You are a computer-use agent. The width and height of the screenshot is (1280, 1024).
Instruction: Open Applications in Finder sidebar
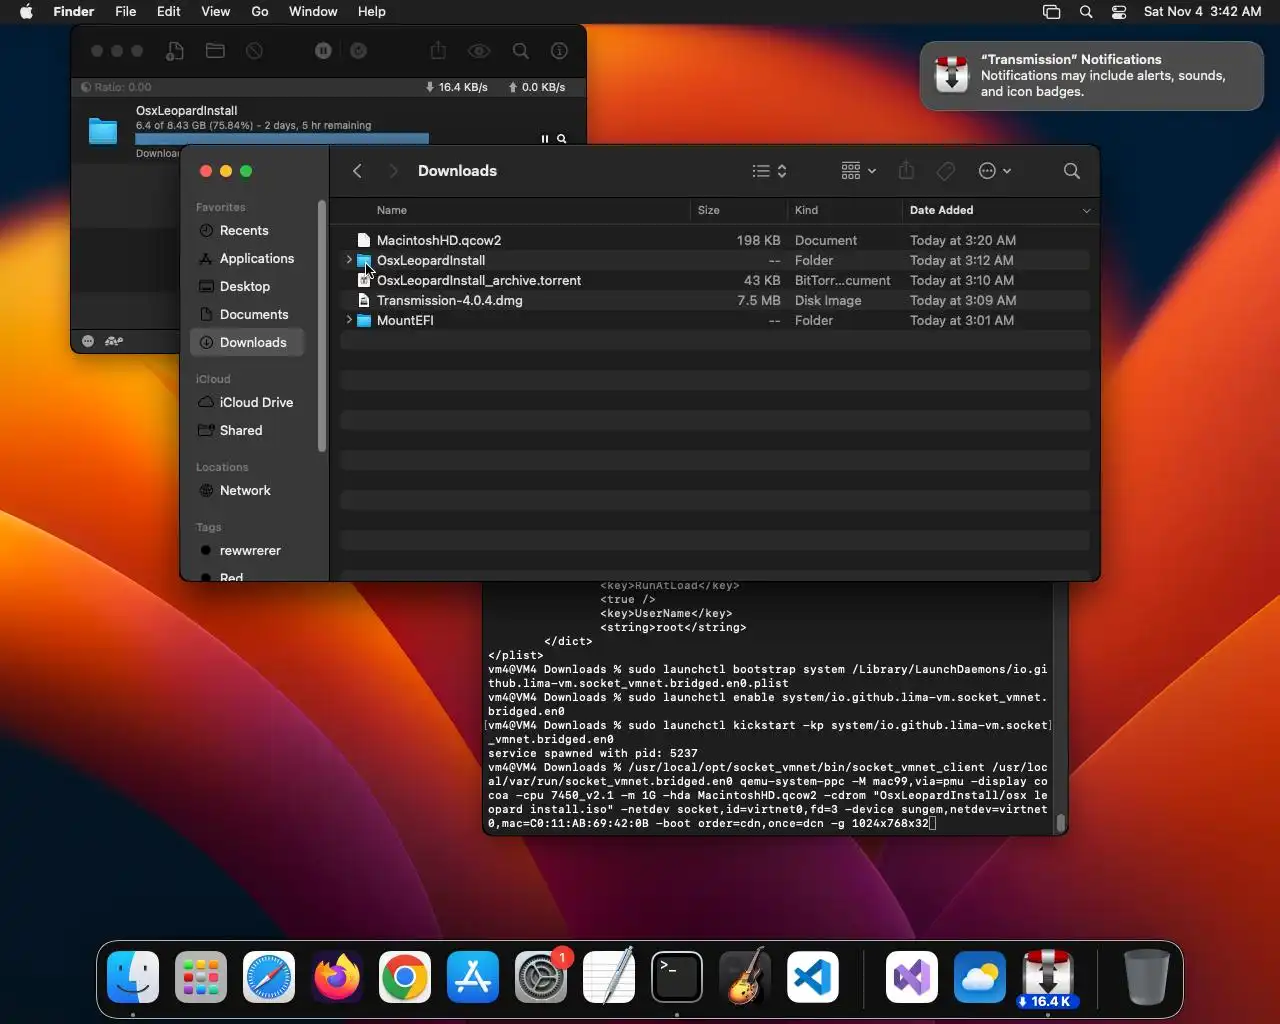(x=246, y=258)
